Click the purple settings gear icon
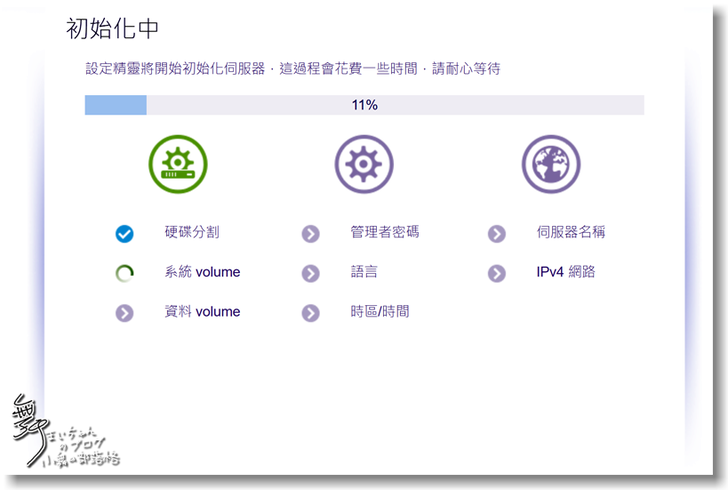The image size is (728, 490). (364, 164)
